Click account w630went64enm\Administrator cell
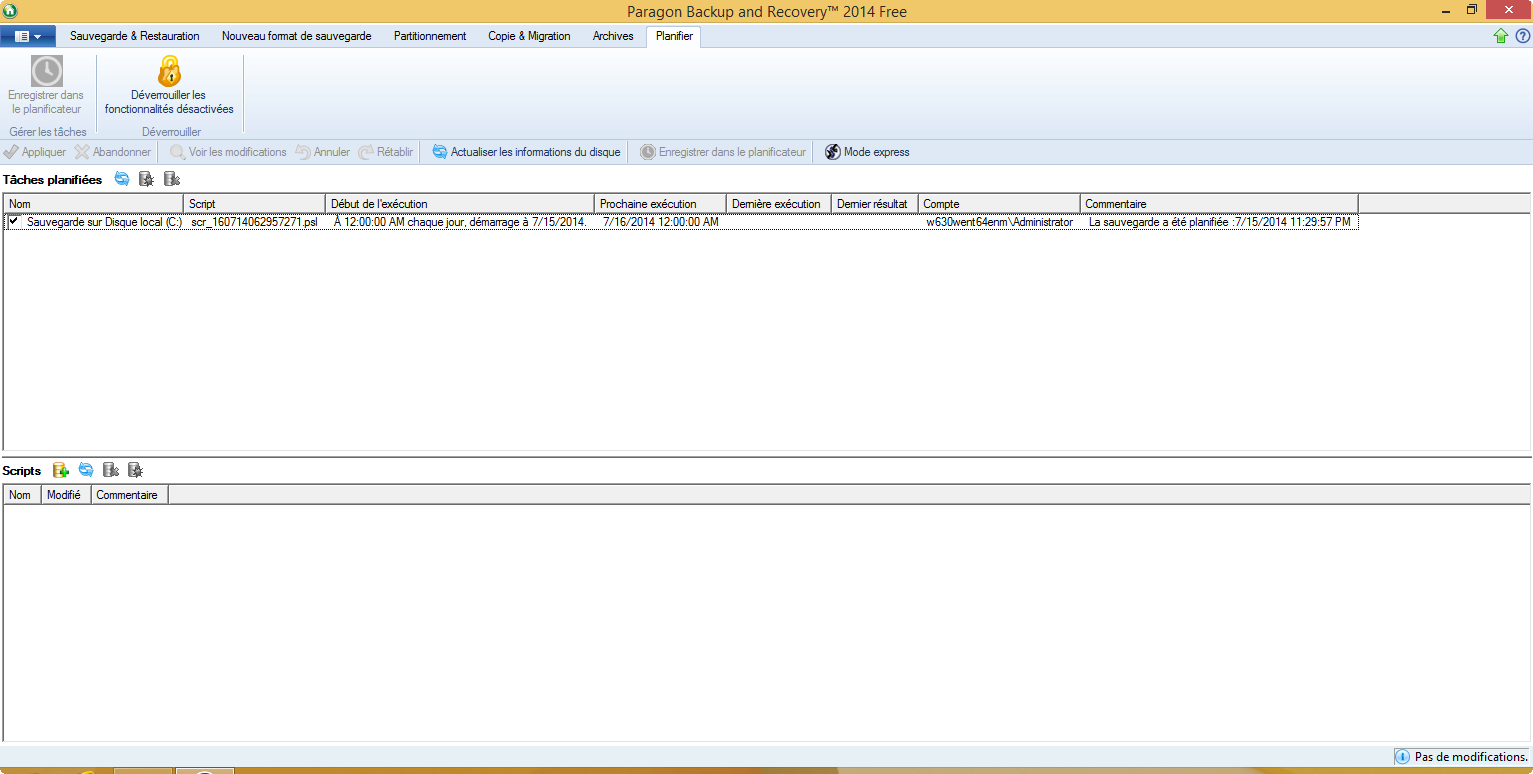The width and height of the screenshot is (1533, 774). pyautogui.click(x=999, y=222)
